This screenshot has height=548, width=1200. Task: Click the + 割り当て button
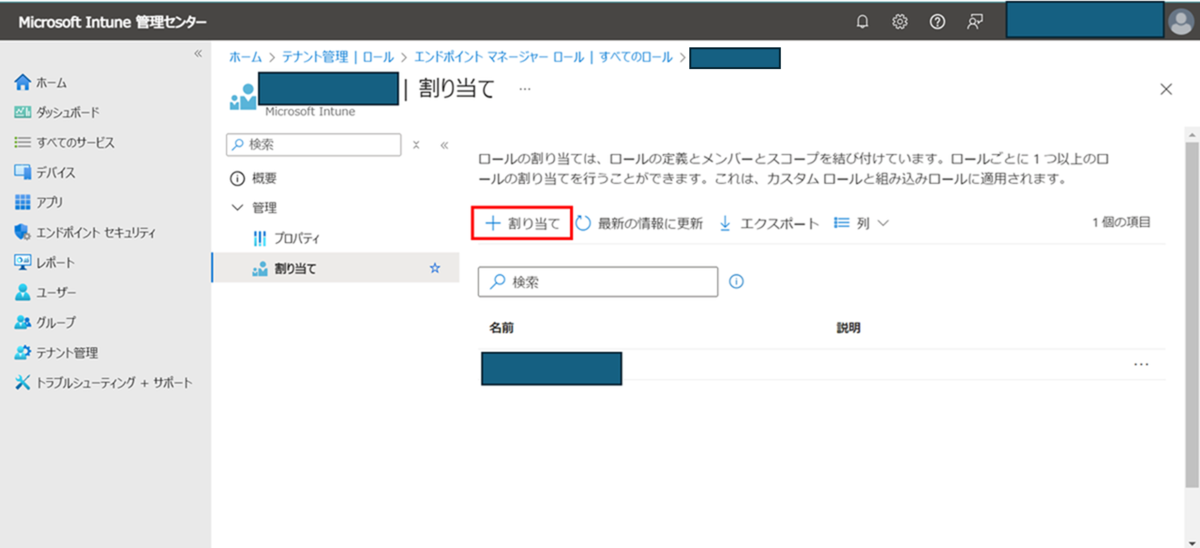(x=521, y=223)
